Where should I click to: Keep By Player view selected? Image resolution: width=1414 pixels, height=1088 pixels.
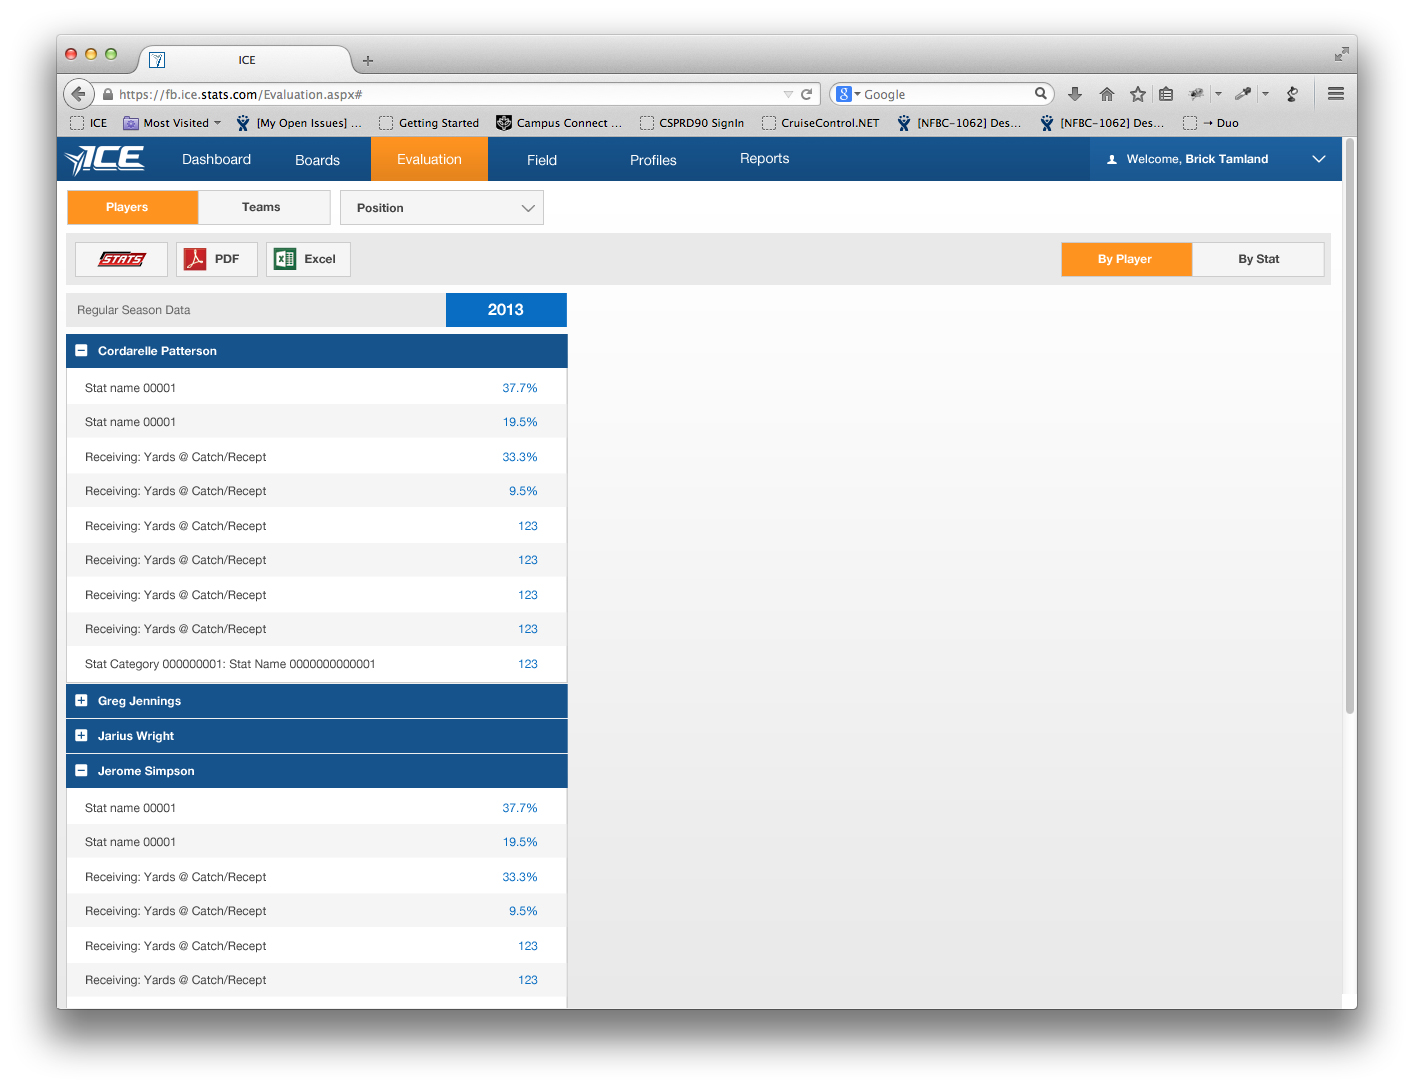click(x=1126, y=259)
